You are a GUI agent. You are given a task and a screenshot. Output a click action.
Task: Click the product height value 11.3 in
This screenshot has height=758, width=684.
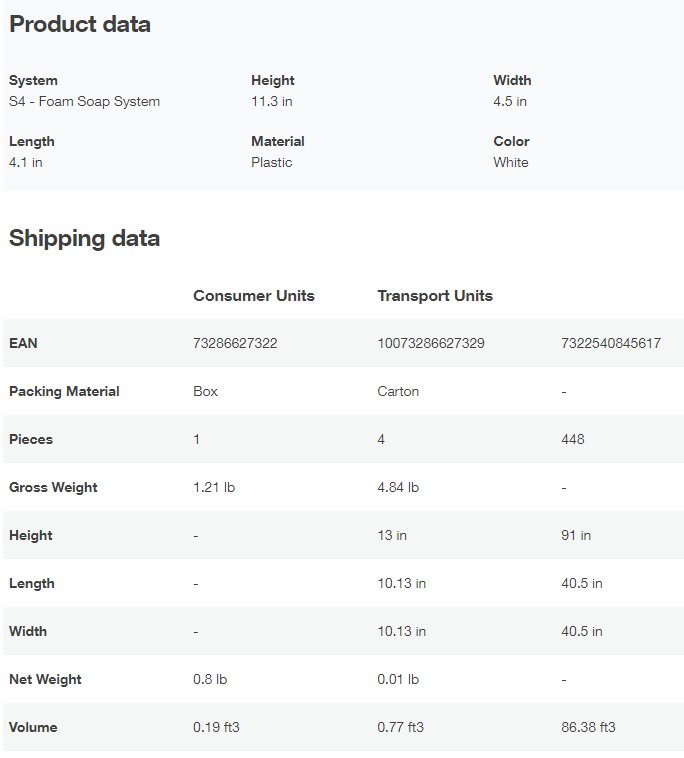pos(270,101)
